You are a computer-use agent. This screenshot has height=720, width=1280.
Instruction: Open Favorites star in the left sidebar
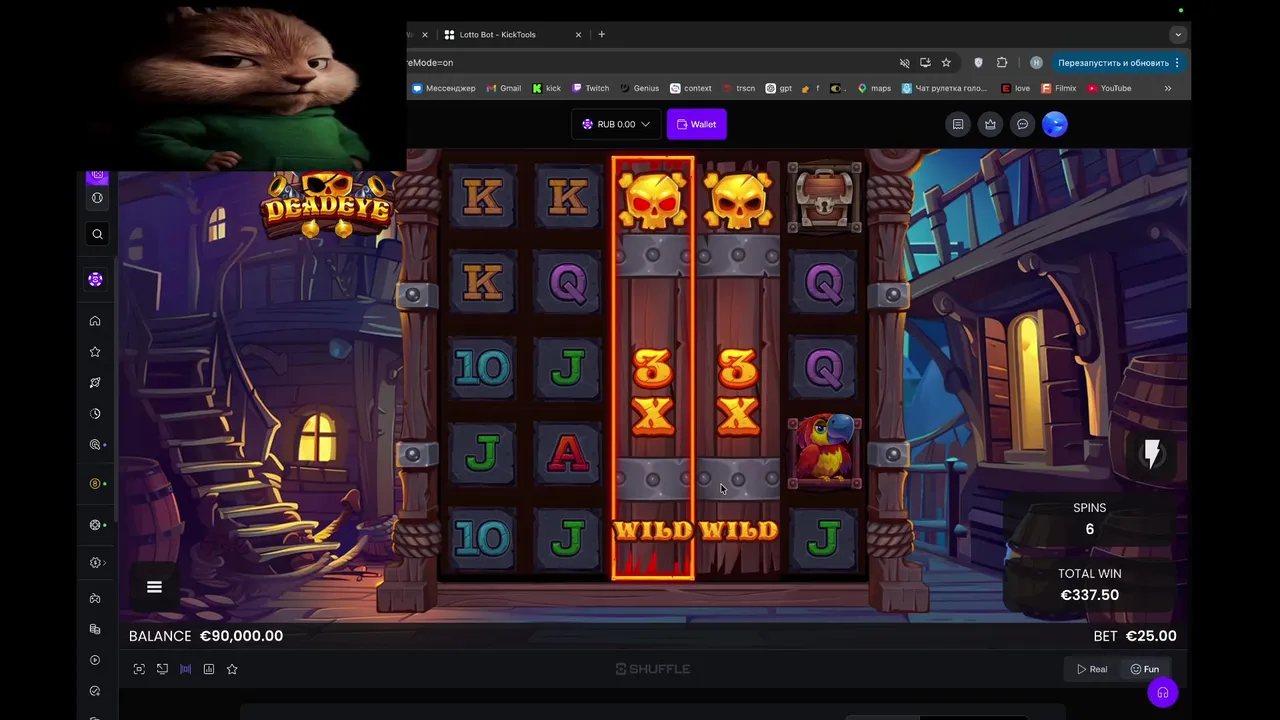[95, 352]
